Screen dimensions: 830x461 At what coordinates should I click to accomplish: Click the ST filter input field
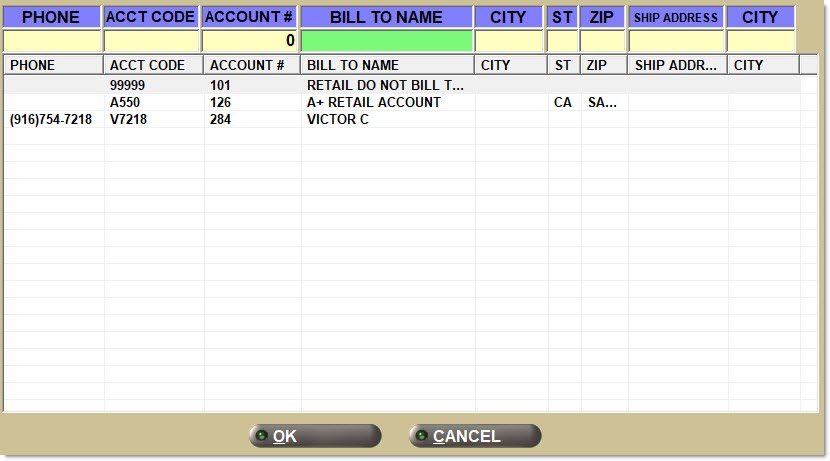562,41
